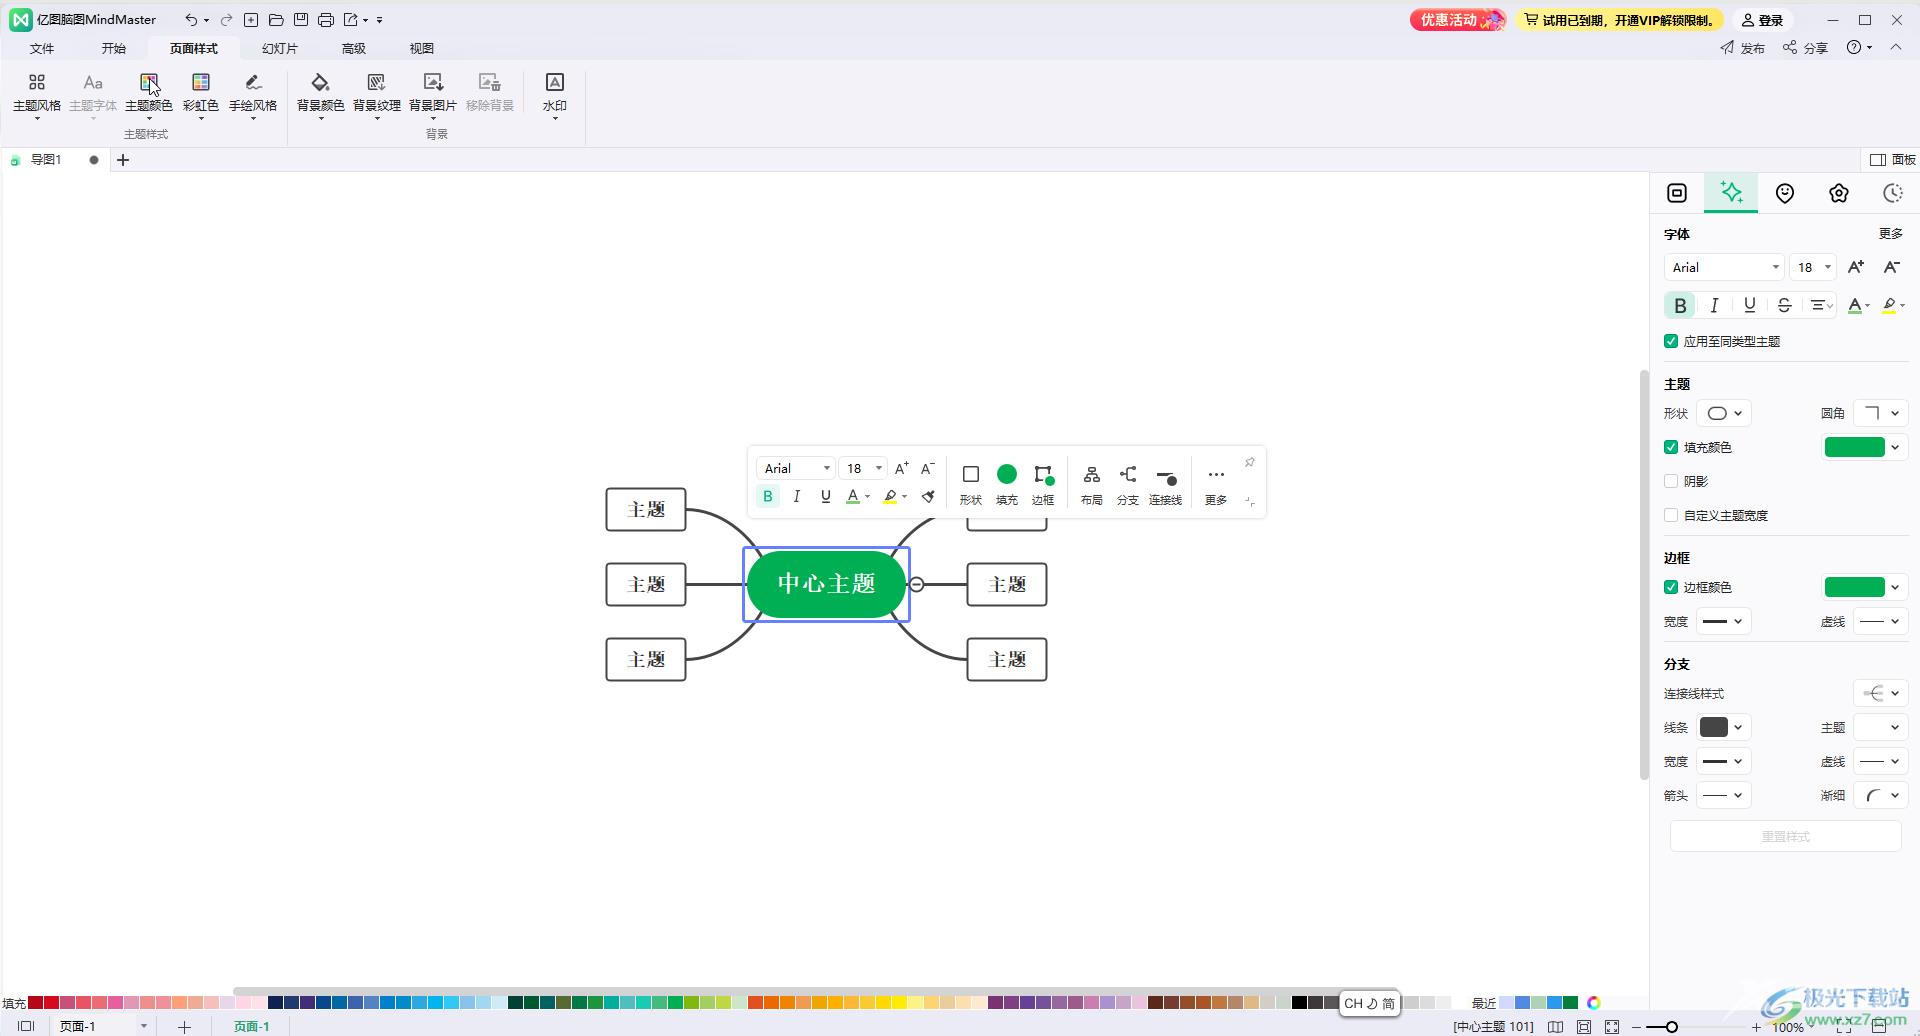Click 更多 in the 字体 section
The image size is (1920, 1036).
click(1890, 233)
